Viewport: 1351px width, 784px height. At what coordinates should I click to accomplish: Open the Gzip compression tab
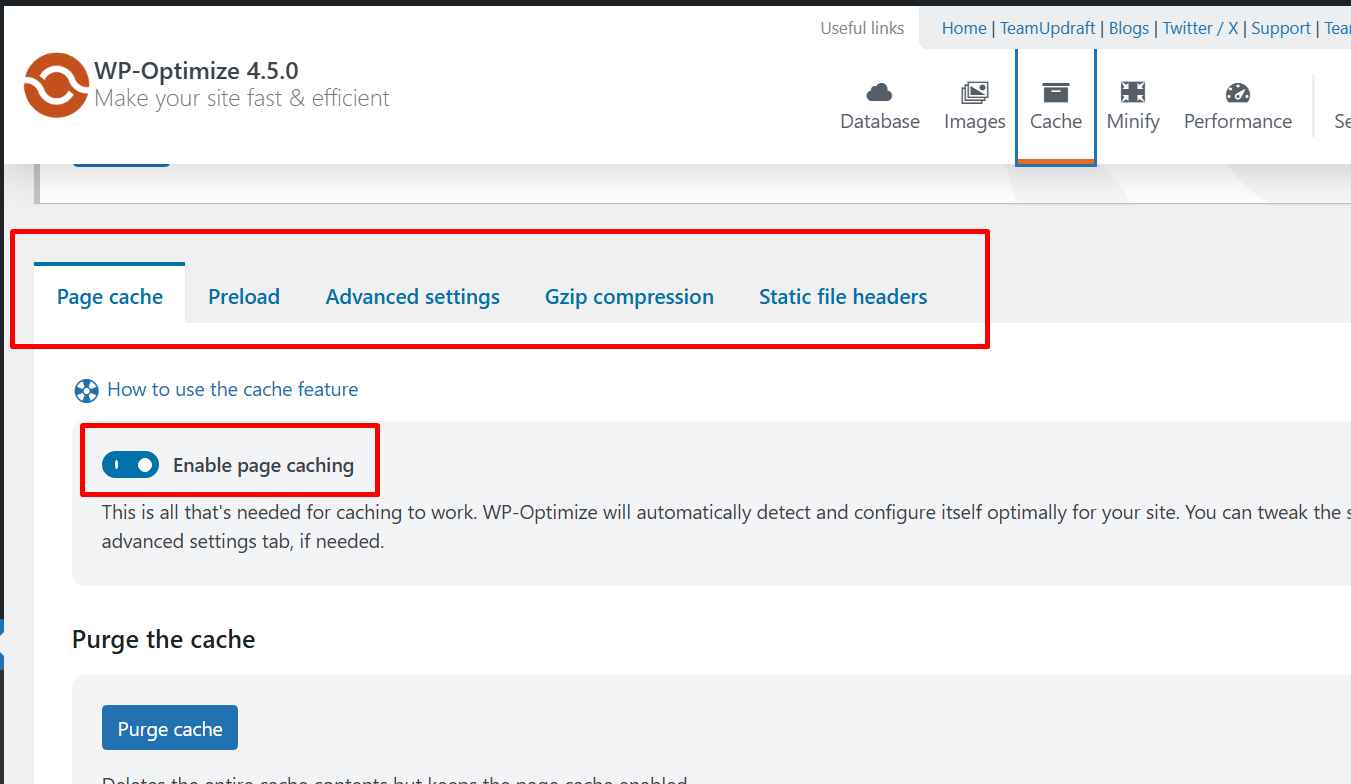tap(629, 297)
